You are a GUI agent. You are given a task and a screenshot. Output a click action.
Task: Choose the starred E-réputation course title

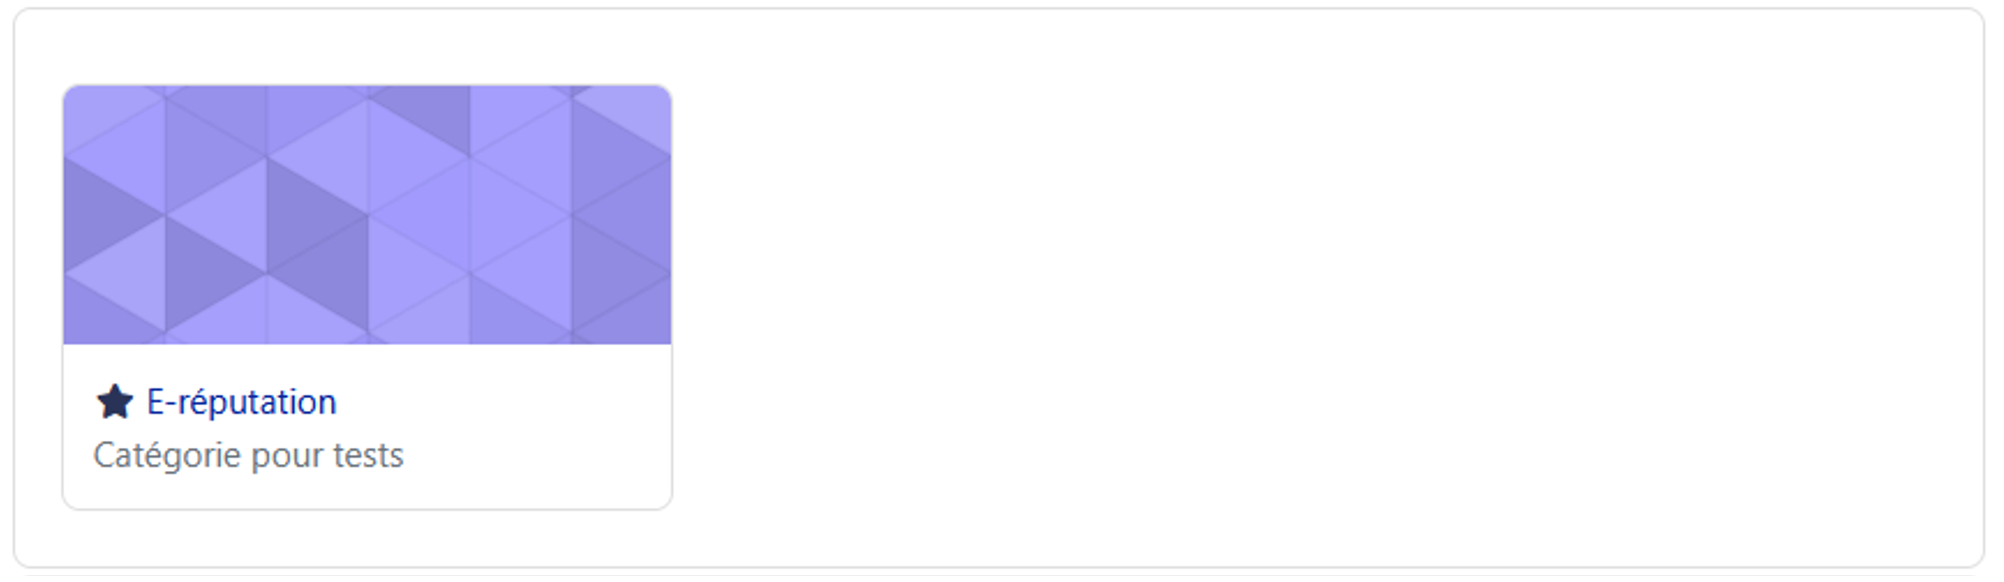click(x=241, y=402)
